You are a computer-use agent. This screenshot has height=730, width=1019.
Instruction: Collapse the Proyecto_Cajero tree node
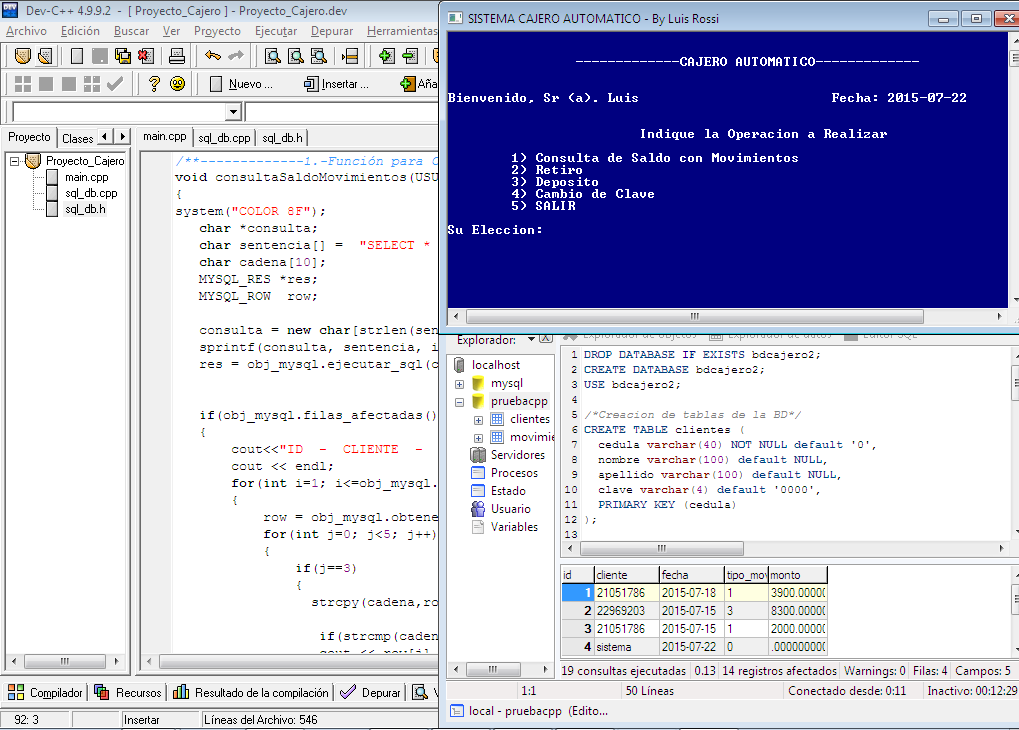(14, 161)
